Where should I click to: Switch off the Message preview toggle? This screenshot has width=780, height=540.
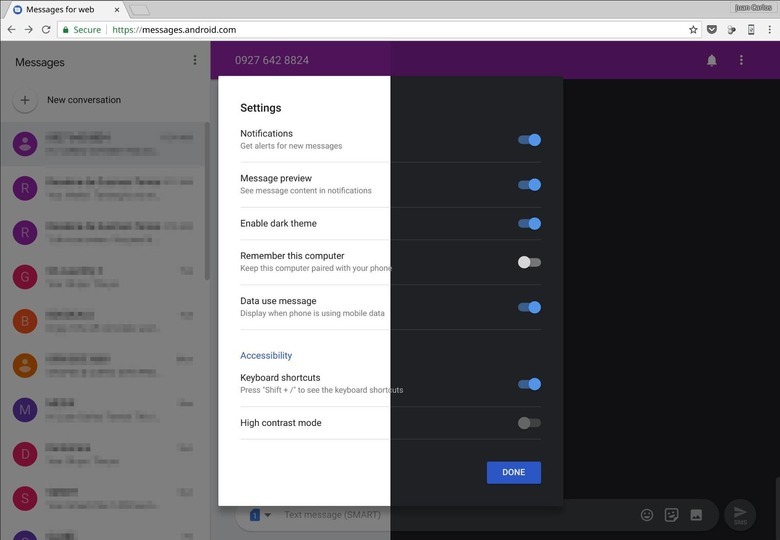(x=529, y=185)
